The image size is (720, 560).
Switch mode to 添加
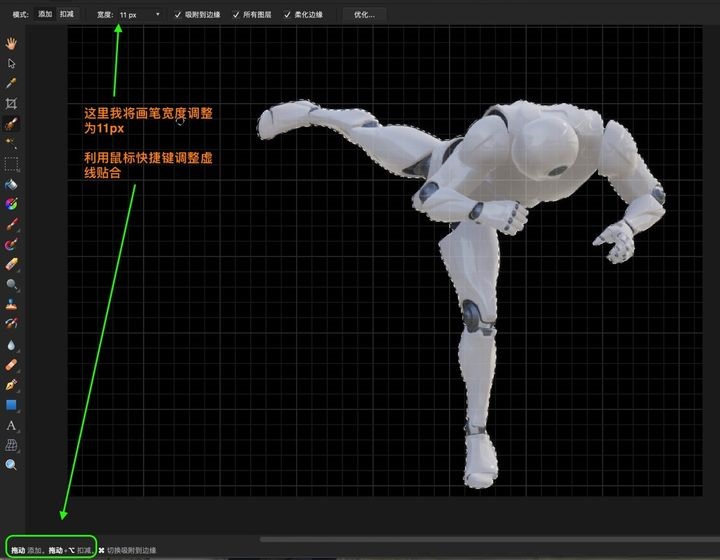[45, 15]
